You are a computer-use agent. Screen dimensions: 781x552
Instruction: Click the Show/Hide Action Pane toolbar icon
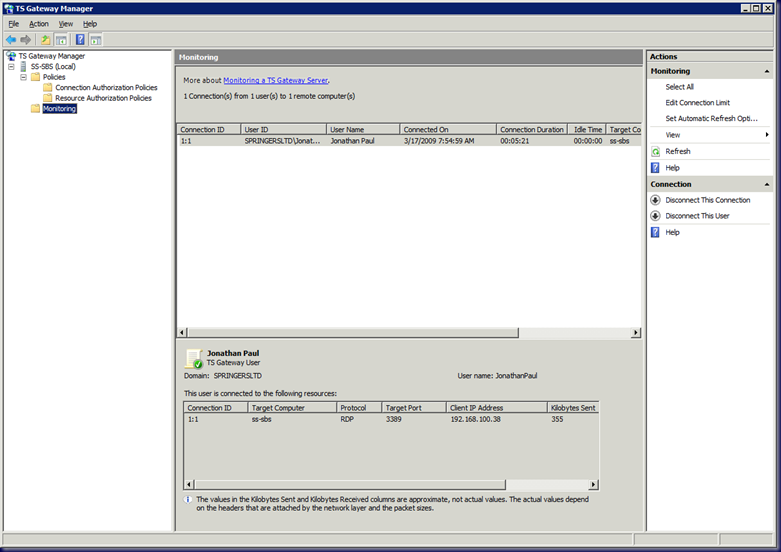96,39
